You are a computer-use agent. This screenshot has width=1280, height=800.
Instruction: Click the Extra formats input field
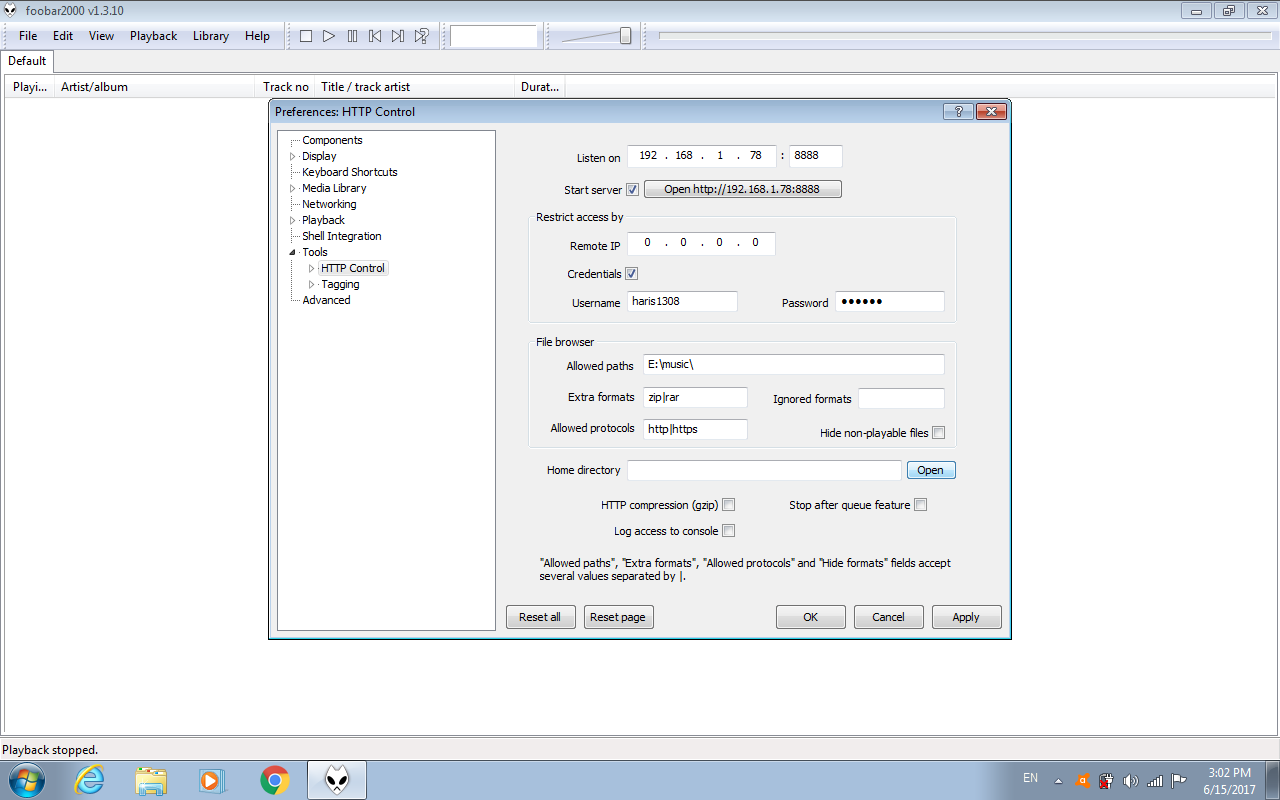pos(696,397)
